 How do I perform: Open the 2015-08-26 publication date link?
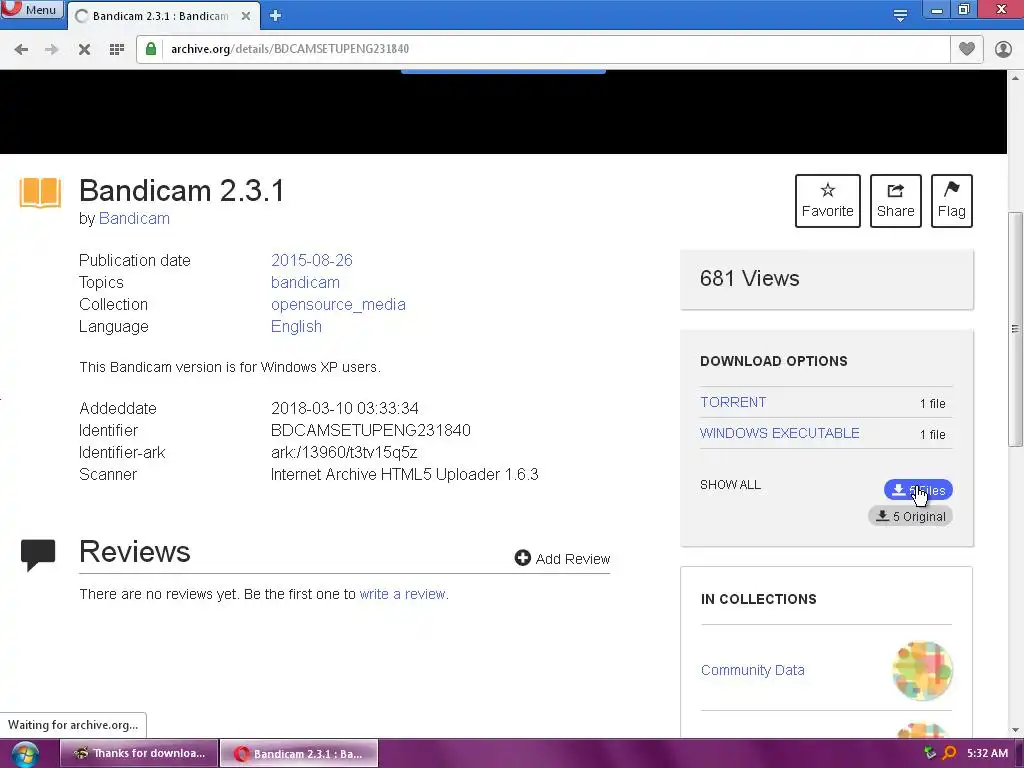(x=312, y=261)
